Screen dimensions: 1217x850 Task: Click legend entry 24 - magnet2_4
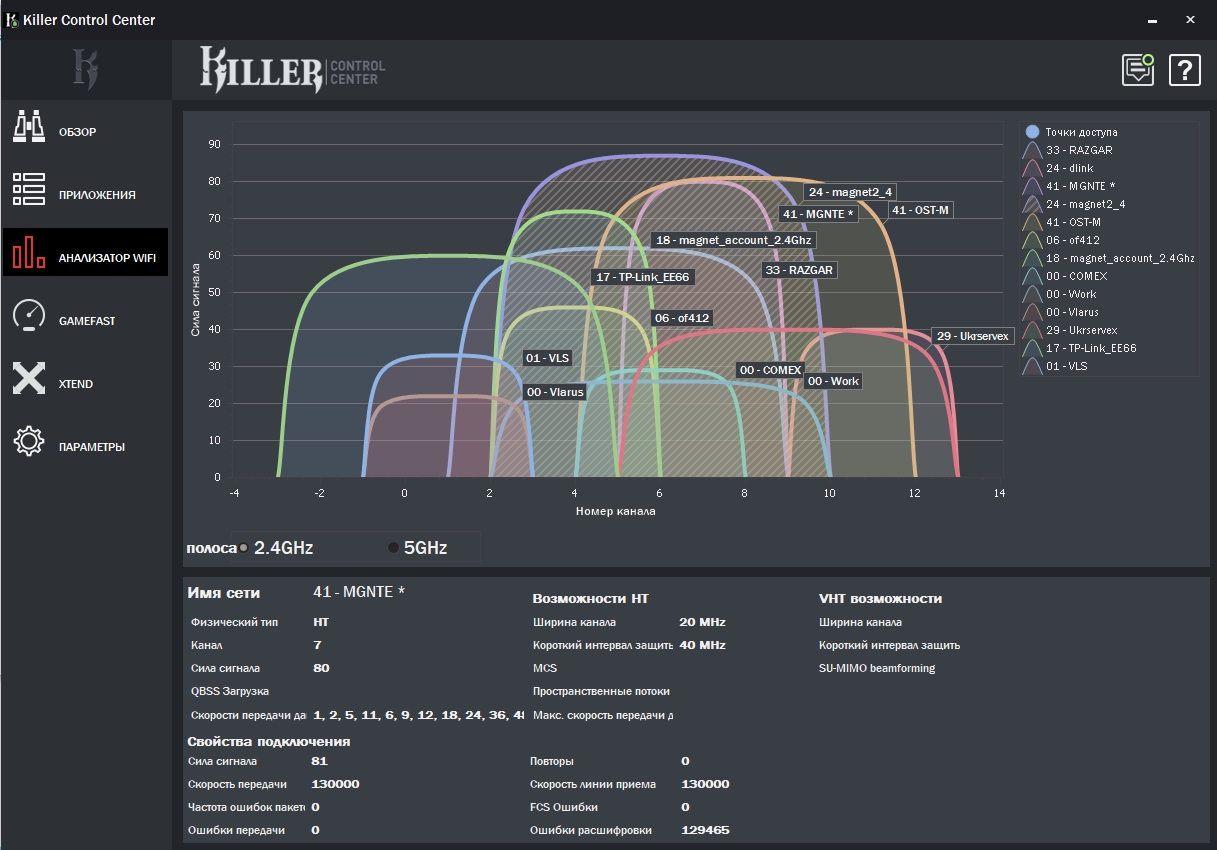click(1084, 204)
